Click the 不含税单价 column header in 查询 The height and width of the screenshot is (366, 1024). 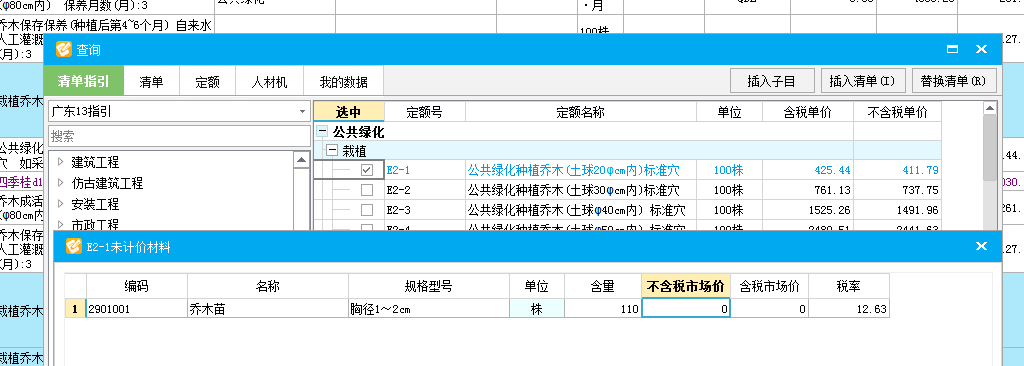[897, 112]
